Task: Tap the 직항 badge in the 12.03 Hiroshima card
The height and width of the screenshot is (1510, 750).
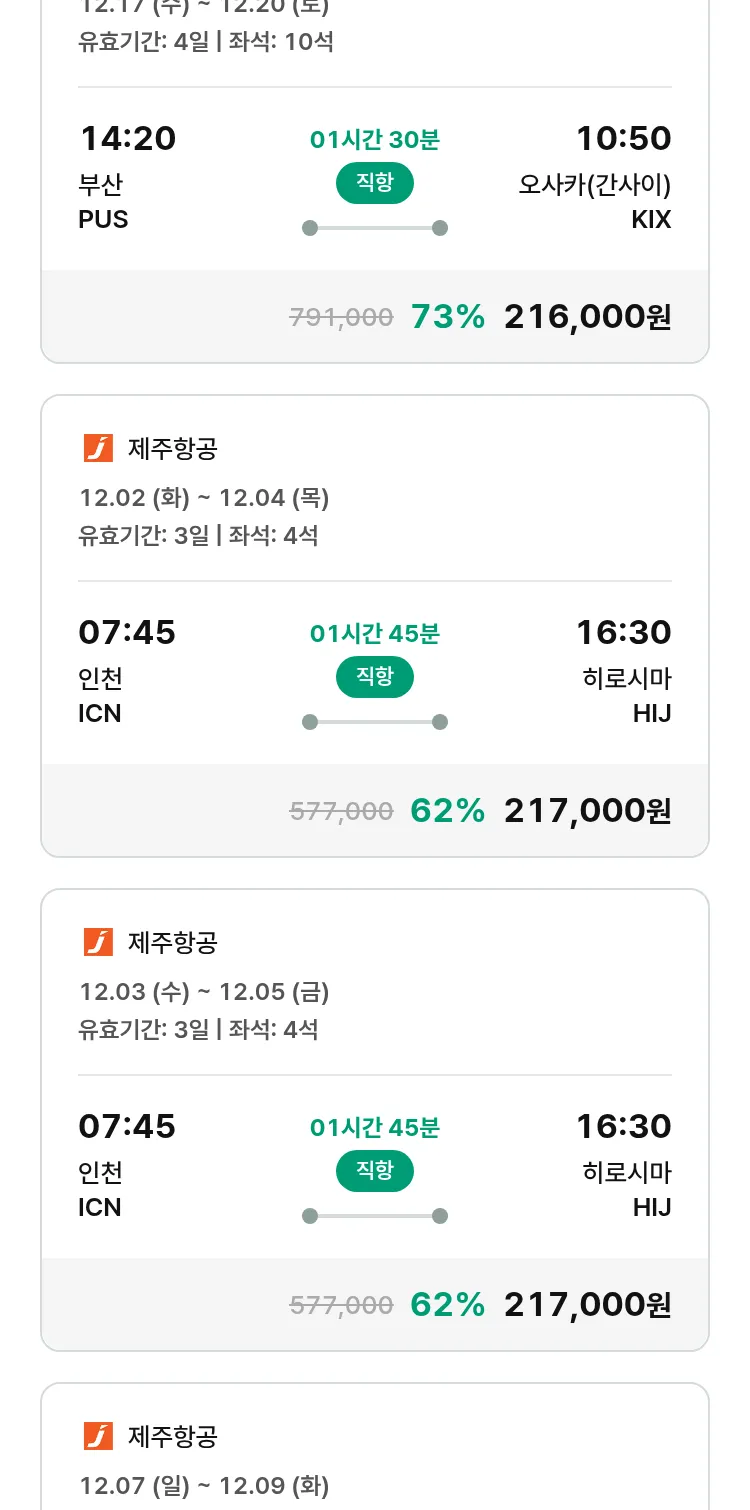Action: click(374, 1171)
